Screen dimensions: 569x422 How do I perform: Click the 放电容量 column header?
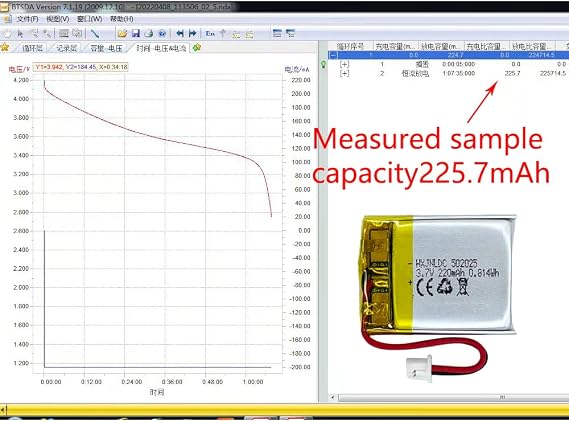[441, 46]
